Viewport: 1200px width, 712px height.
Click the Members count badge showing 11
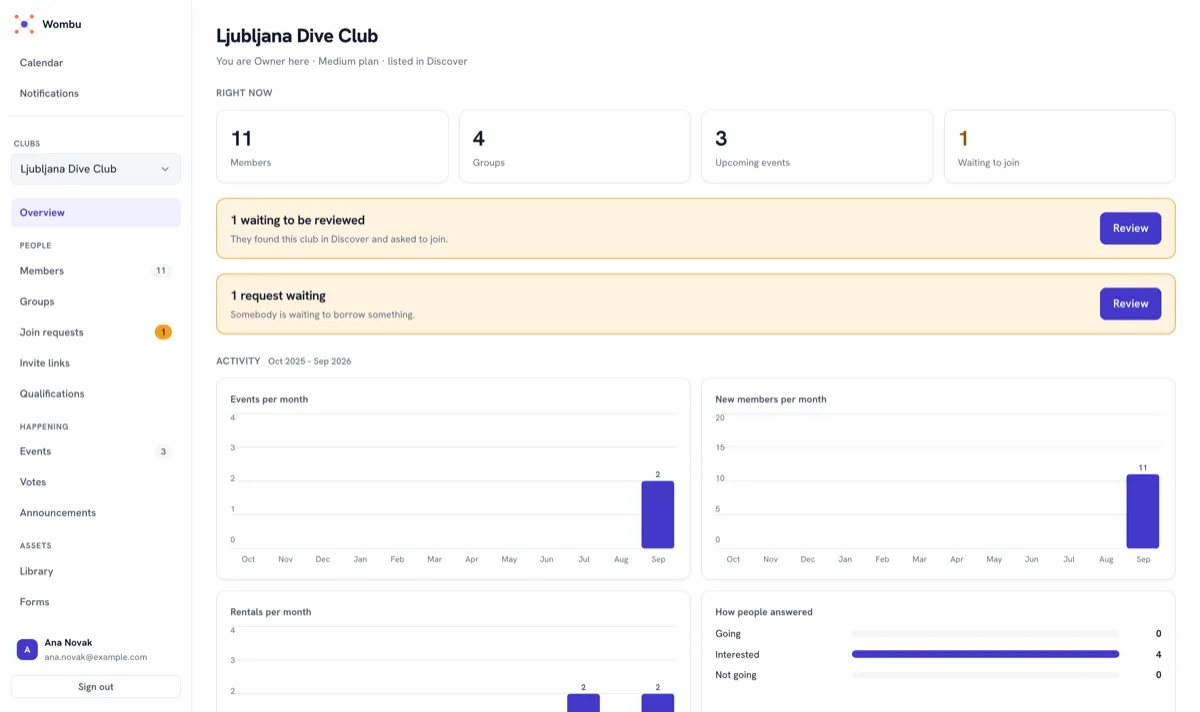pos(161,271)
